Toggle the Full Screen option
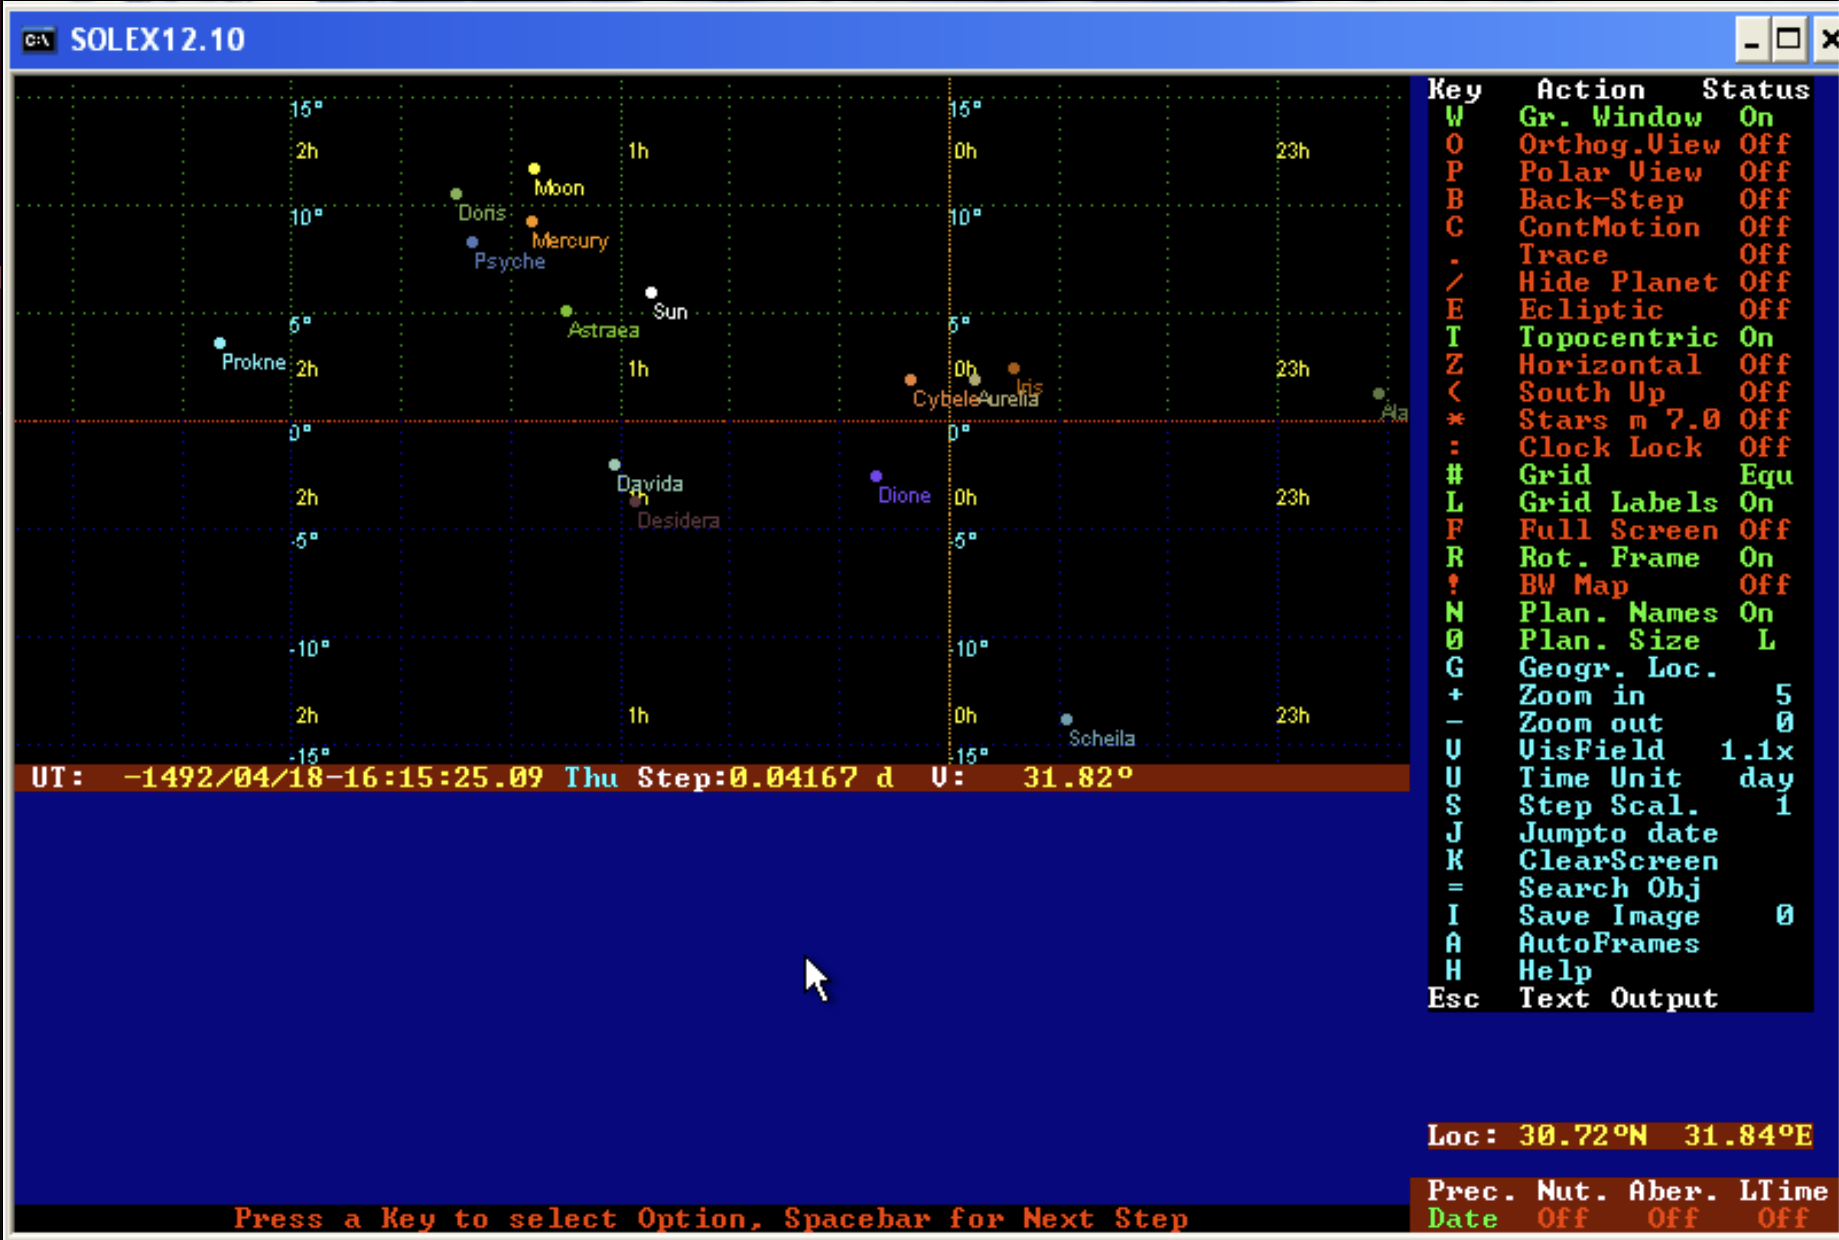 tap(1618, 529)
